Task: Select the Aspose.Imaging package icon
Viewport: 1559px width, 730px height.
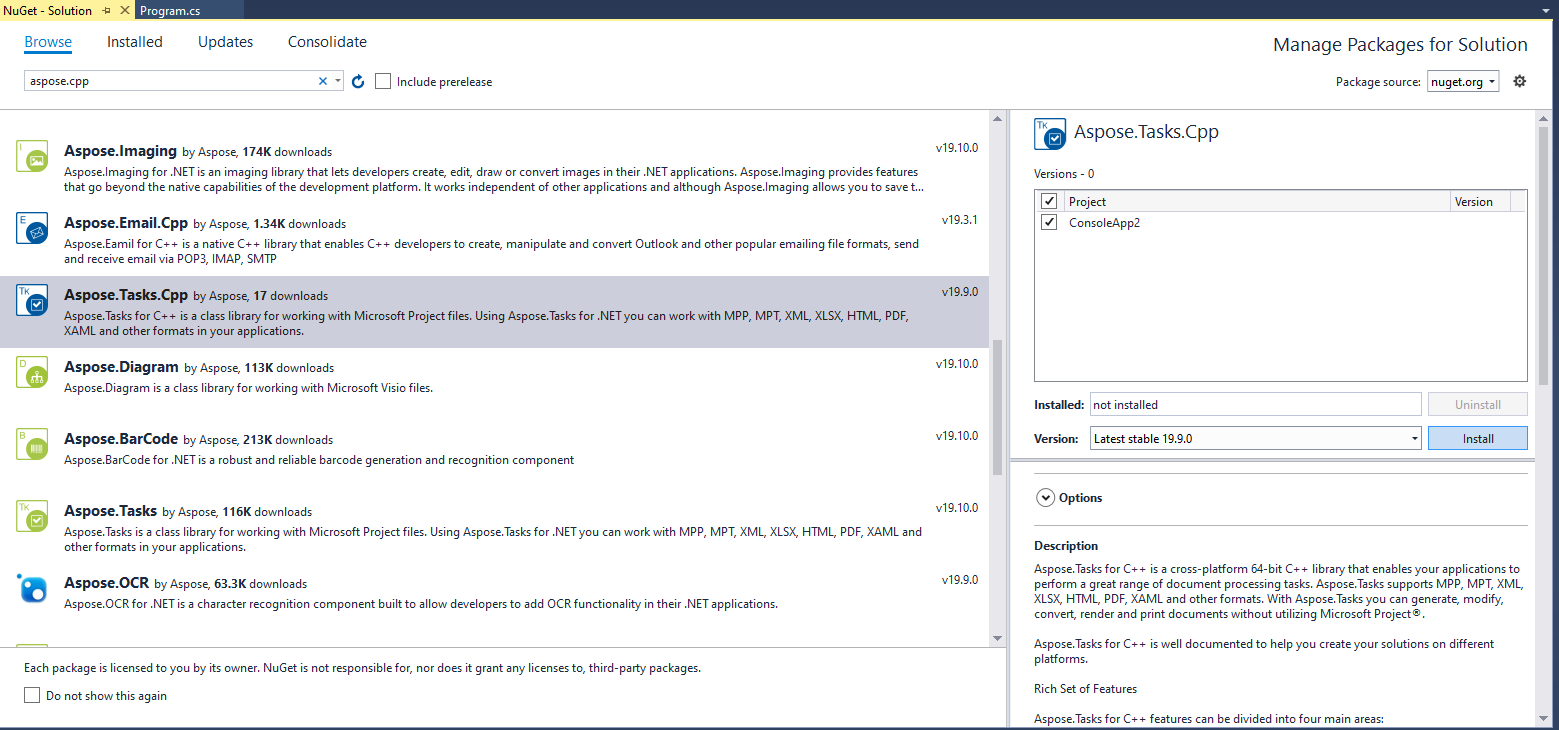Action: 33,157
